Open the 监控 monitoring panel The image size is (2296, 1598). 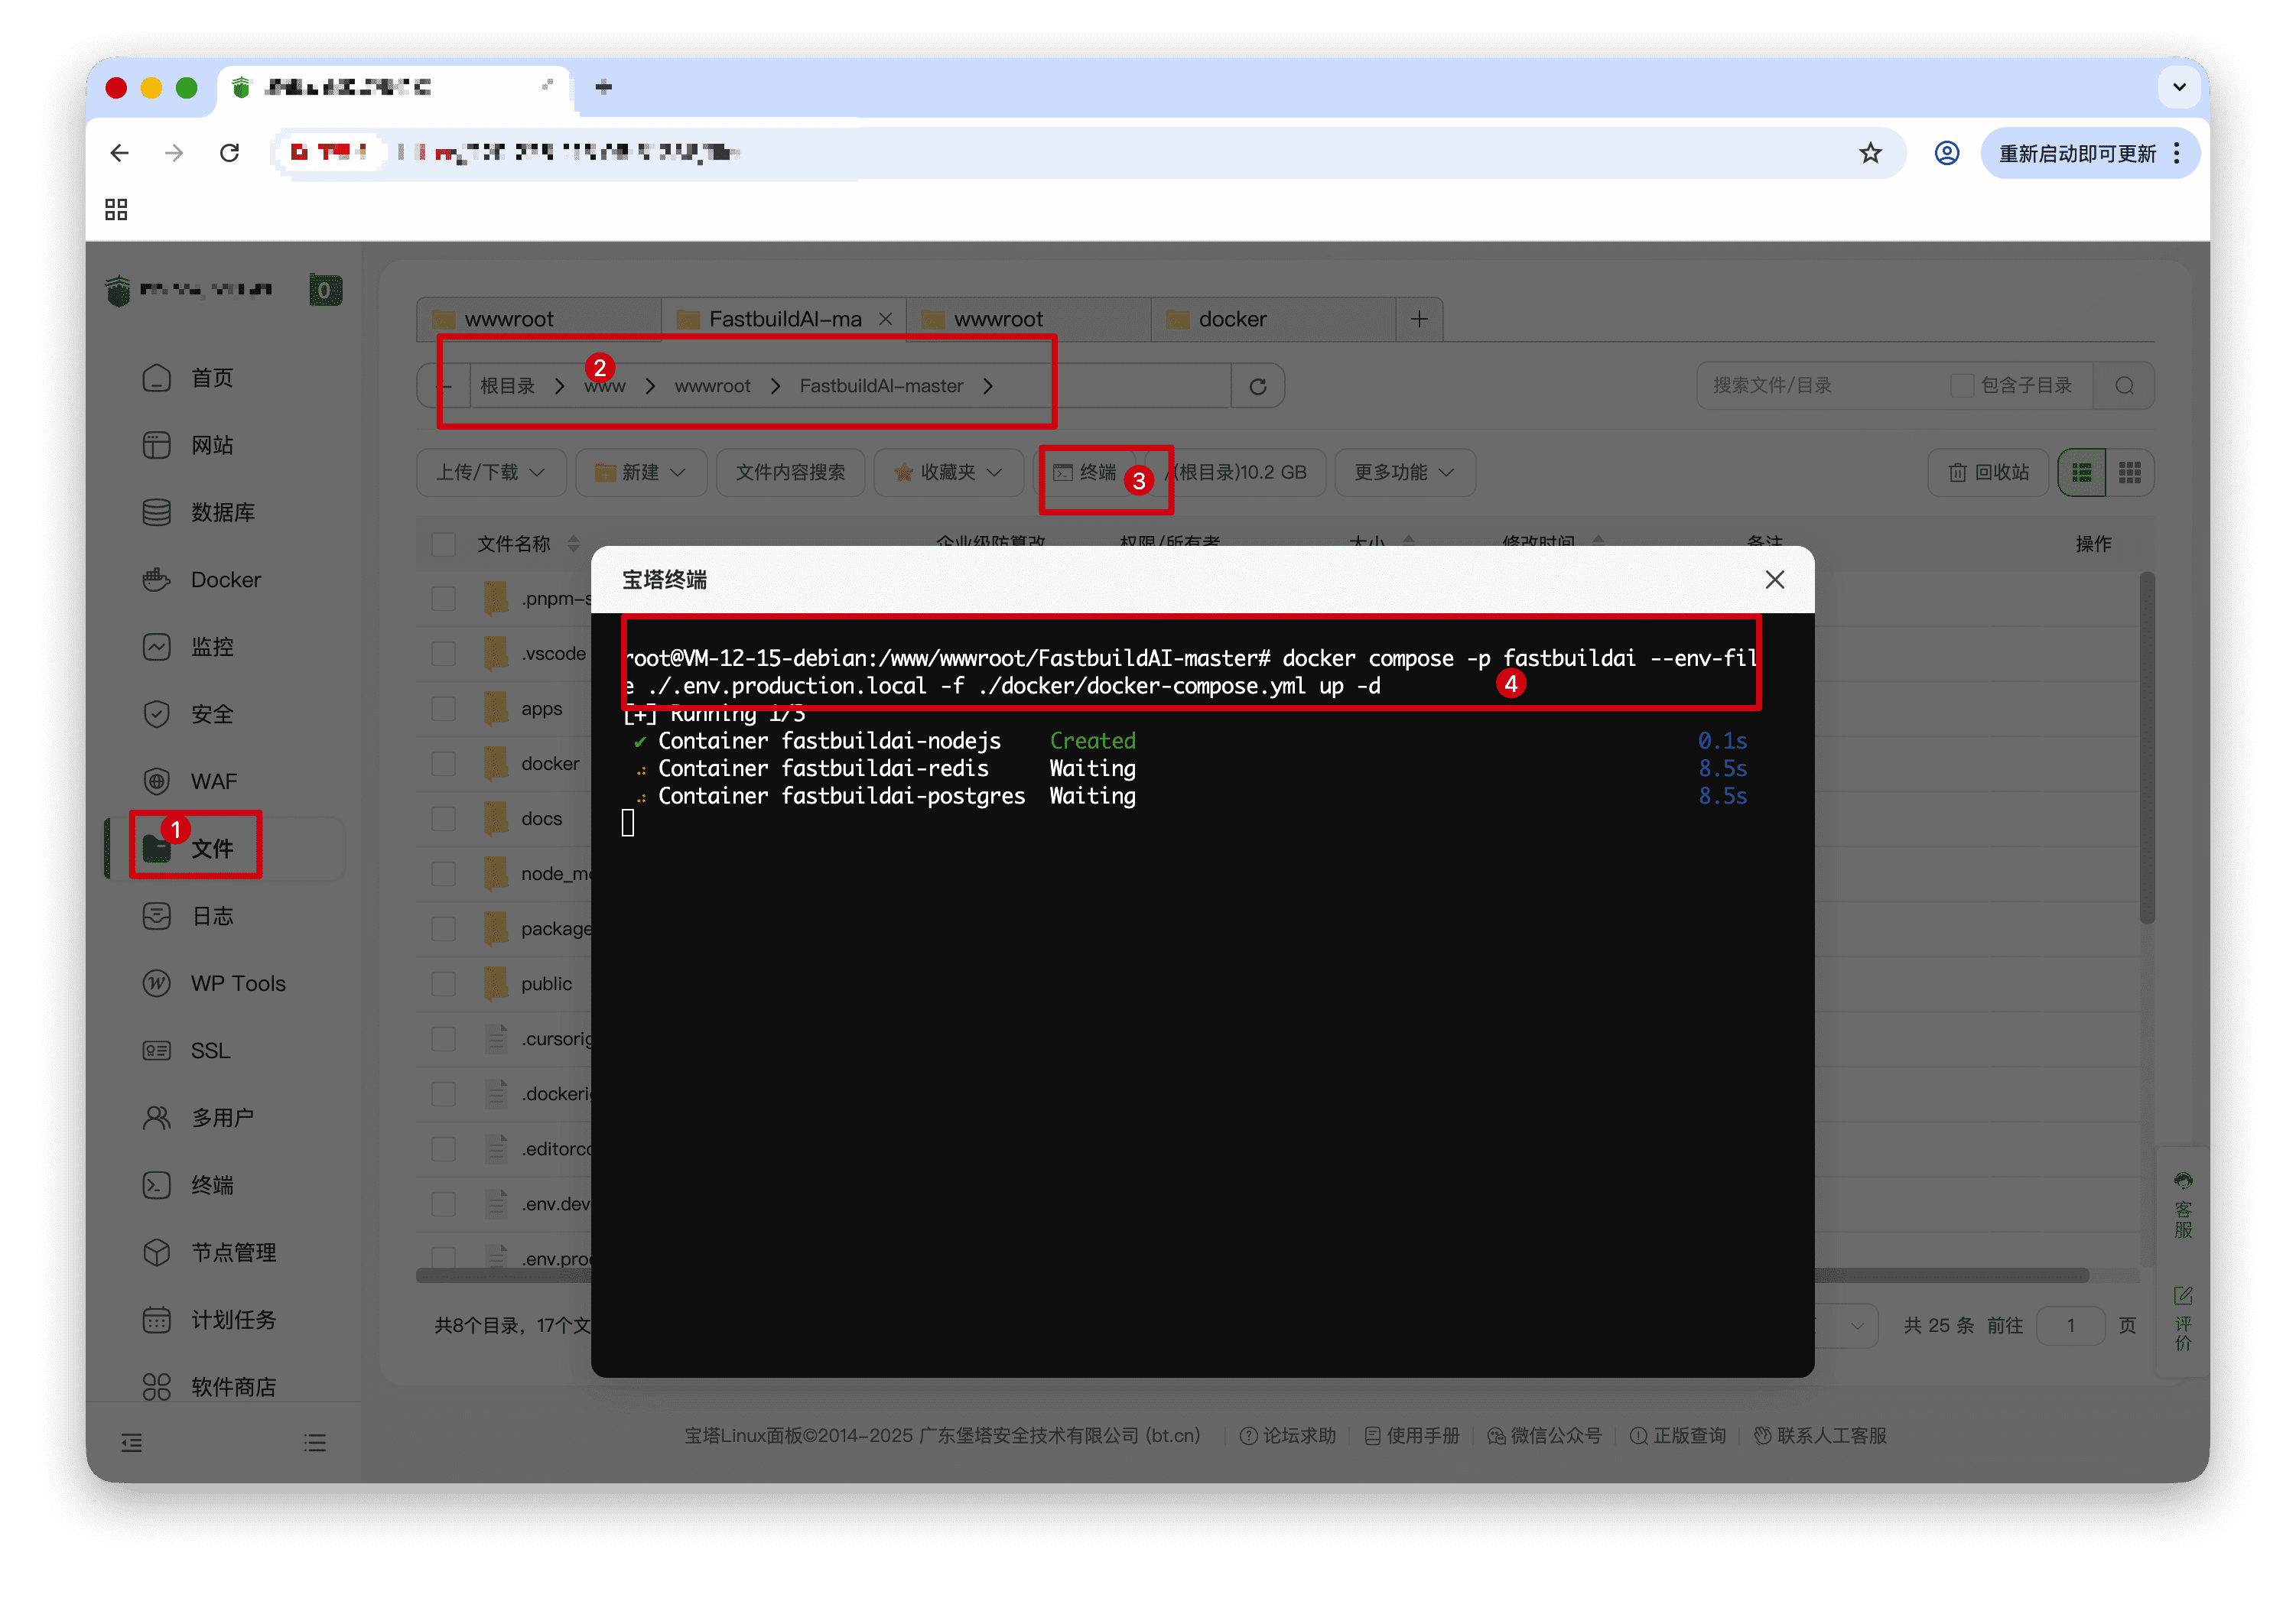pyautogui.click(x=213, y=646)
